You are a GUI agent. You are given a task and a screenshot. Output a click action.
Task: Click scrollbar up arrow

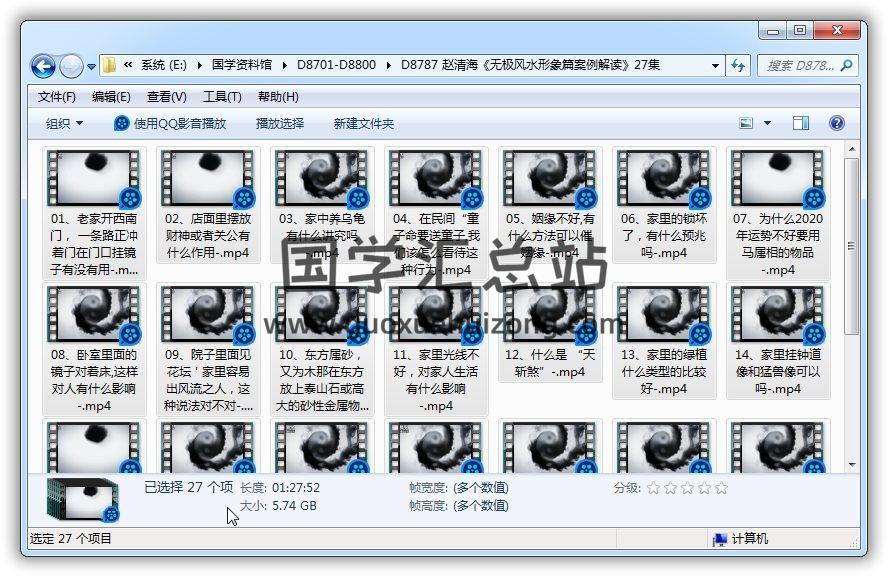(x=851, y=149)
